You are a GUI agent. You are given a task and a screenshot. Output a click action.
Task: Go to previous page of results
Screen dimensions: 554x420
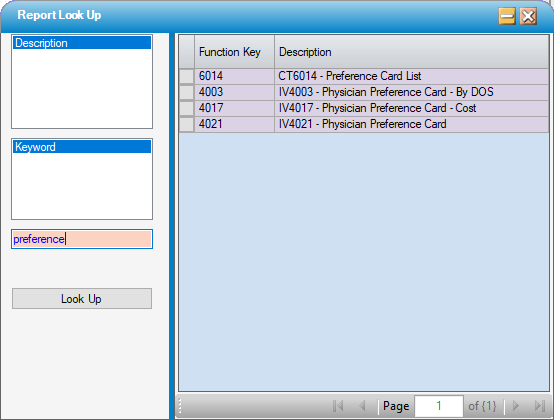click(x=362, y=406)
